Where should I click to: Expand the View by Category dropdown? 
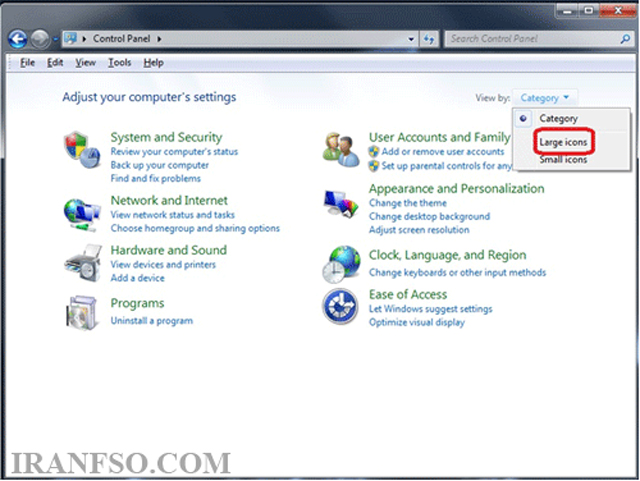click(544, 98)
